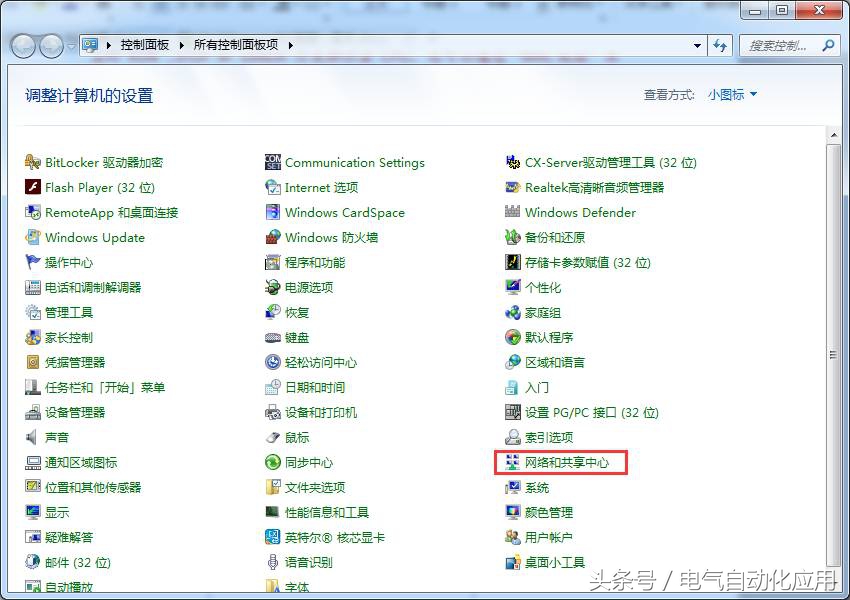This screenshot has height=600, width=850.
Task: Expand the address bar history dropdown
Action: [x=699, y=45]
